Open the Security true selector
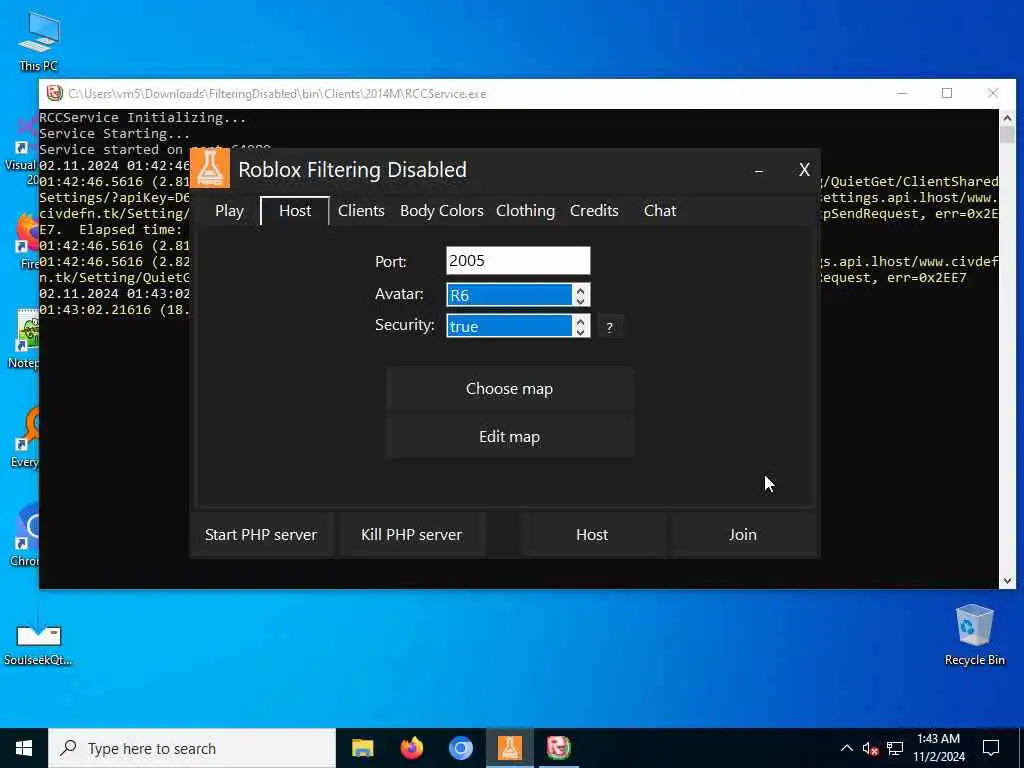Screen dimensions: 1024x768 click(x=509, y=326)
